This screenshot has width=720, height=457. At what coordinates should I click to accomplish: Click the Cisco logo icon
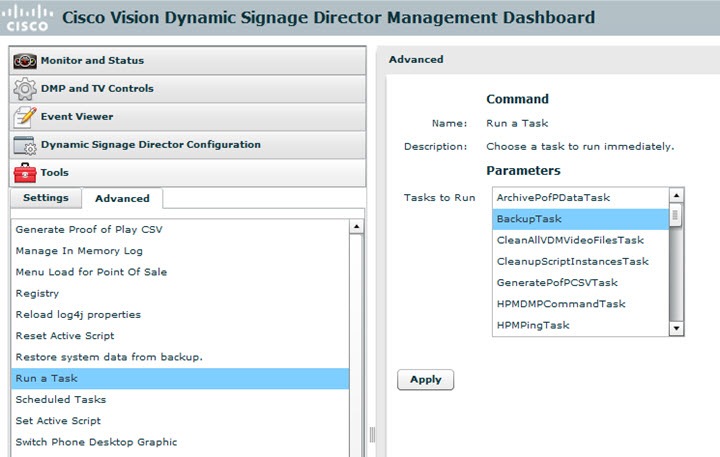click(x=30, y=17)
